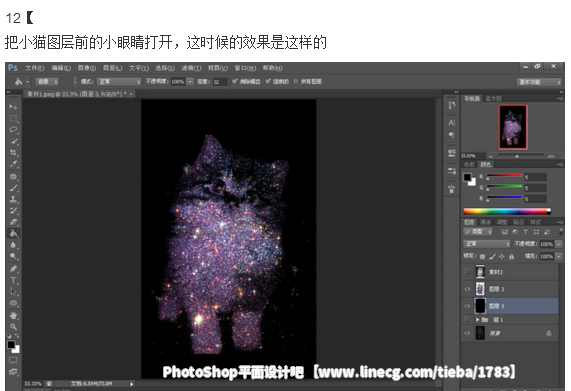This screenshot has height=391, width=571.
Task: Select the Paint Bucket tool
Action: pos(13,233)
